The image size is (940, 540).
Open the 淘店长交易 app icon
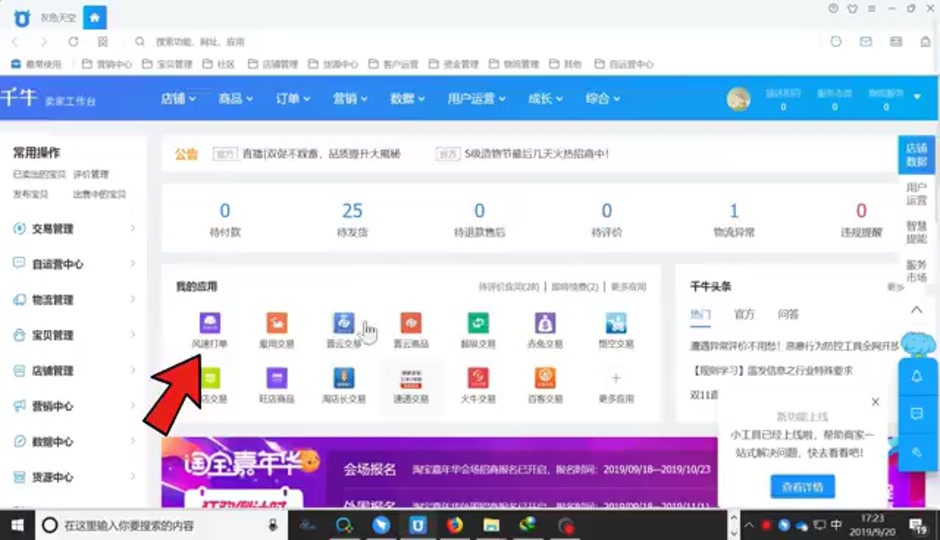344,378
